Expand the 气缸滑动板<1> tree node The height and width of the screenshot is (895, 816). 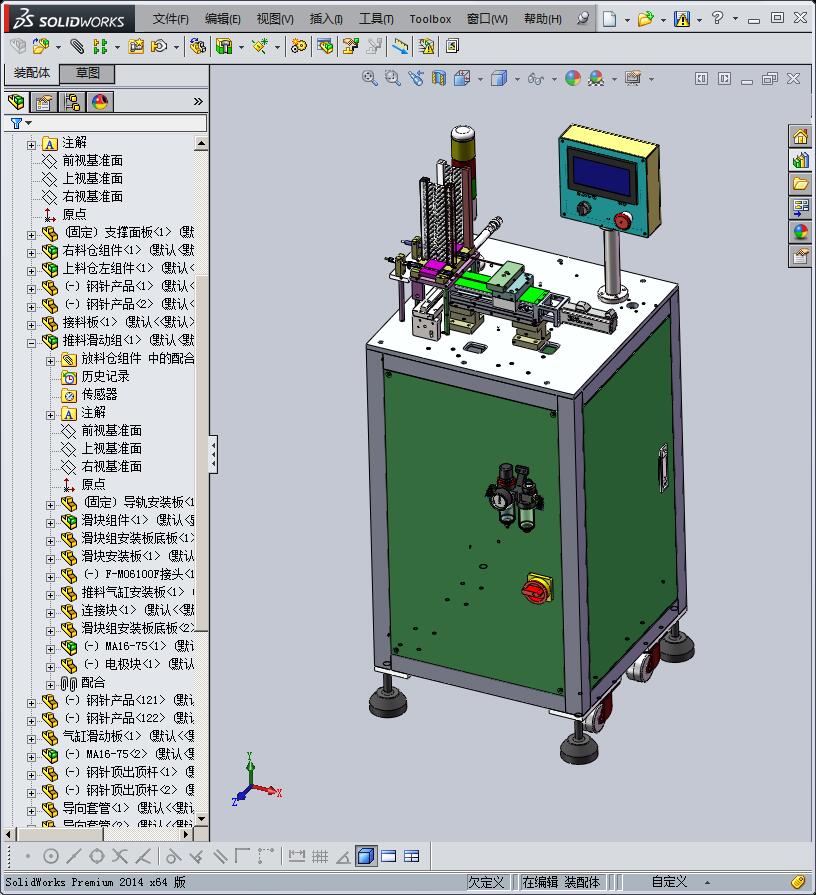coord(31,739)
